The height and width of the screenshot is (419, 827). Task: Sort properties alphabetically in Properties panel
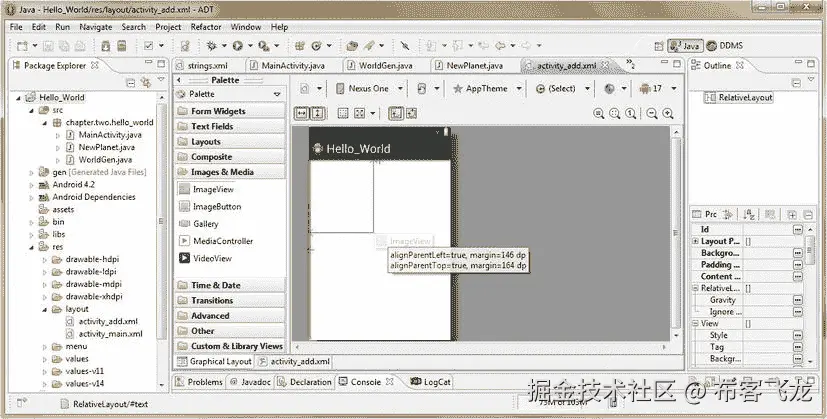(749, 214)
